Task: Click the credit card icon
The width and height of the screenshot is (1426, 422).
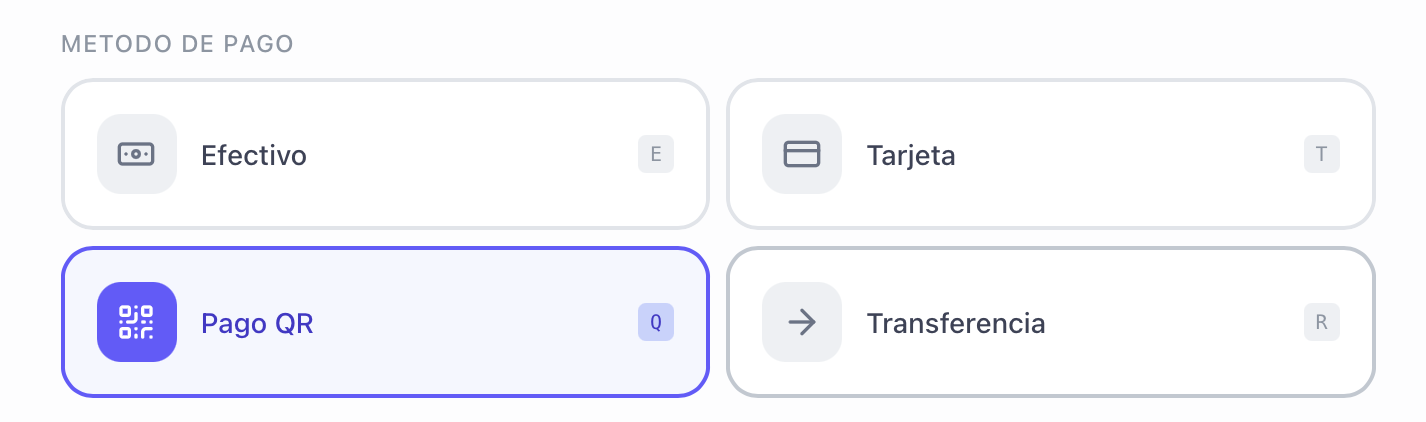Action: 801,154
